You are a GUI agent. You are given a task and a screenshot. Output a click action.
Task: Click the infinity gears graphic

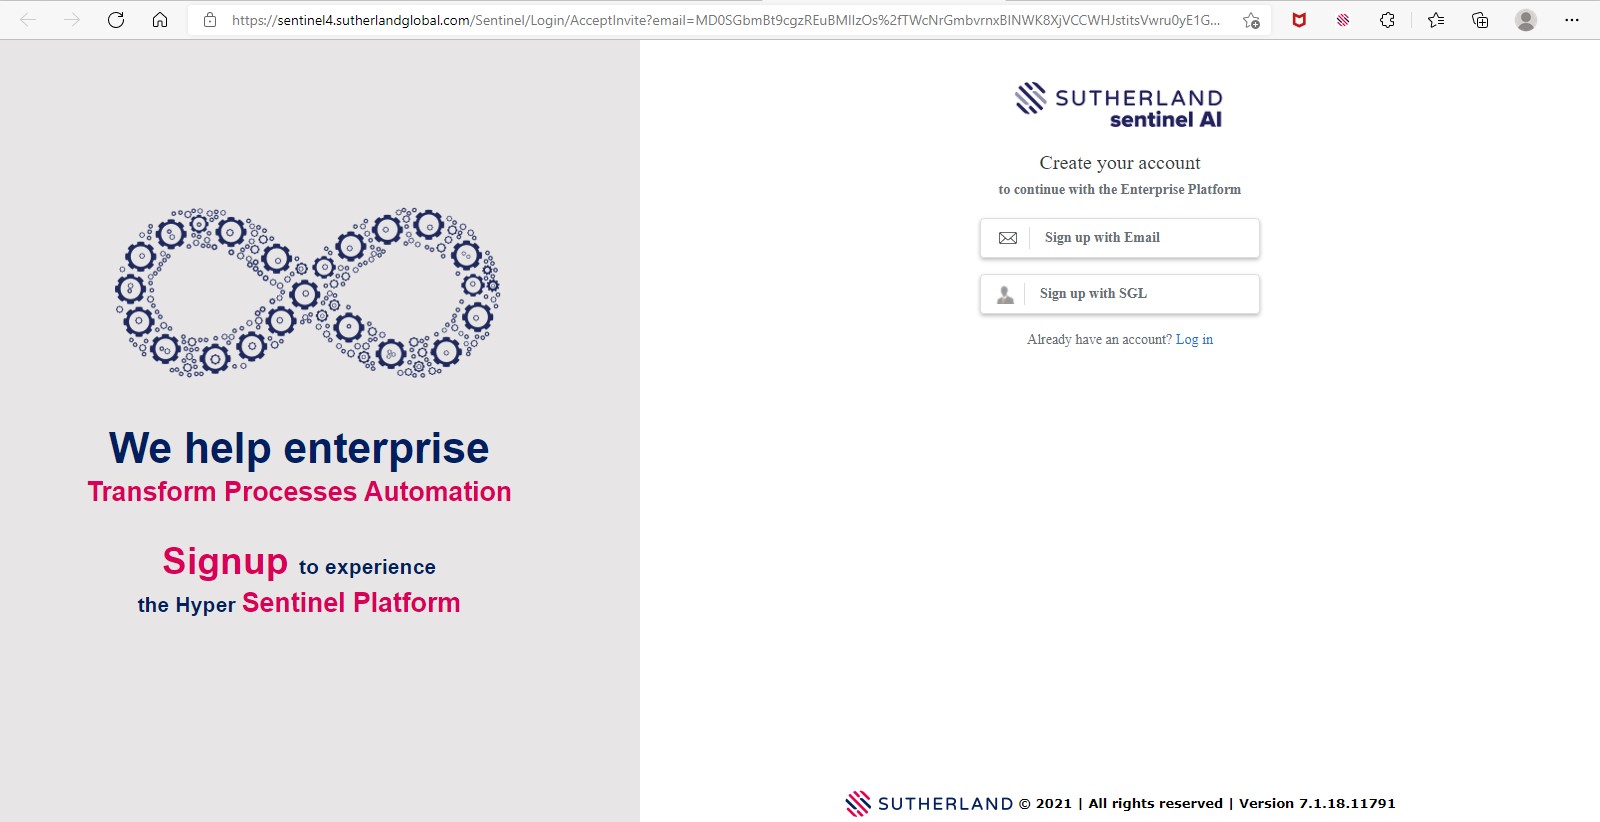coord(308,292)
